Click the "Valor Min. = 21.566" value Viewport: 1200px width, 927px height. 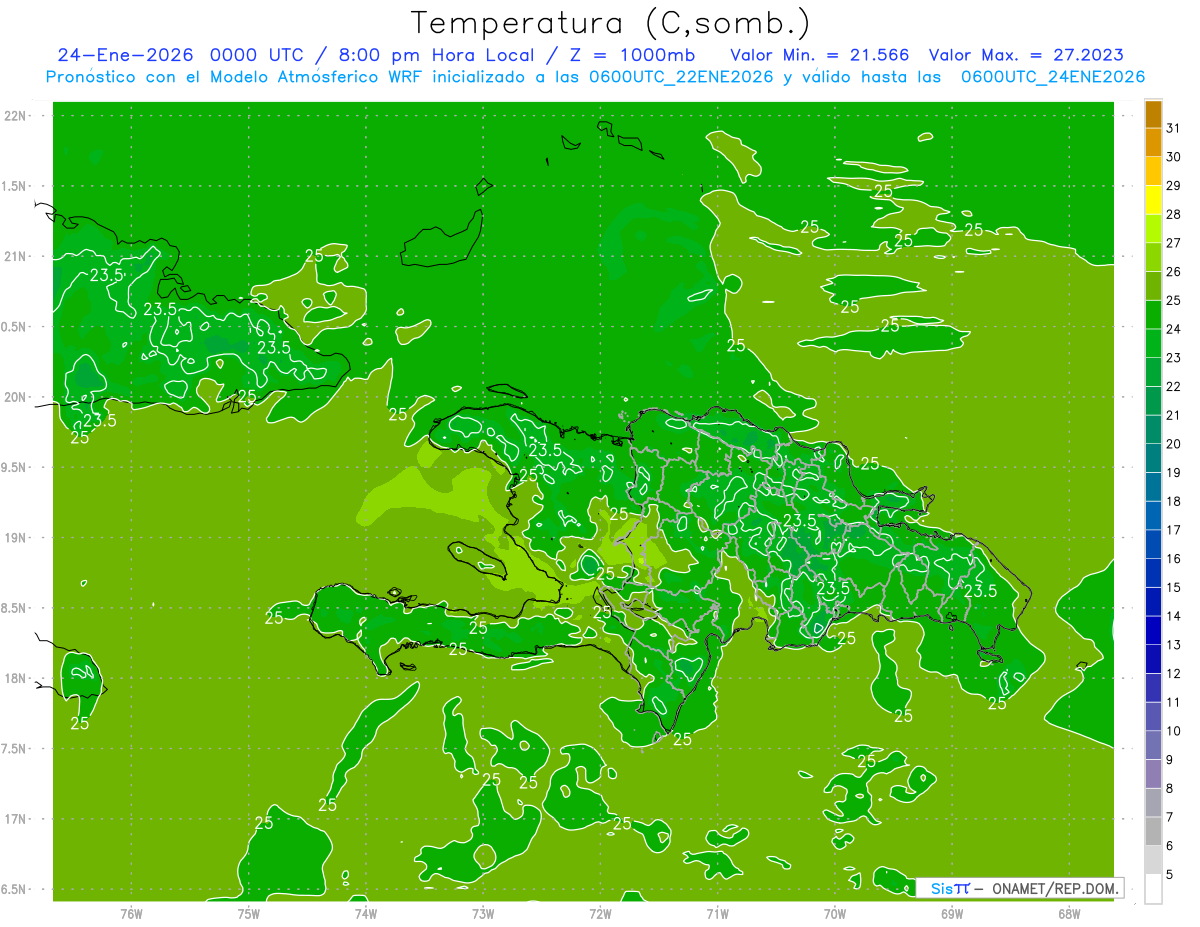click(821, 55)
